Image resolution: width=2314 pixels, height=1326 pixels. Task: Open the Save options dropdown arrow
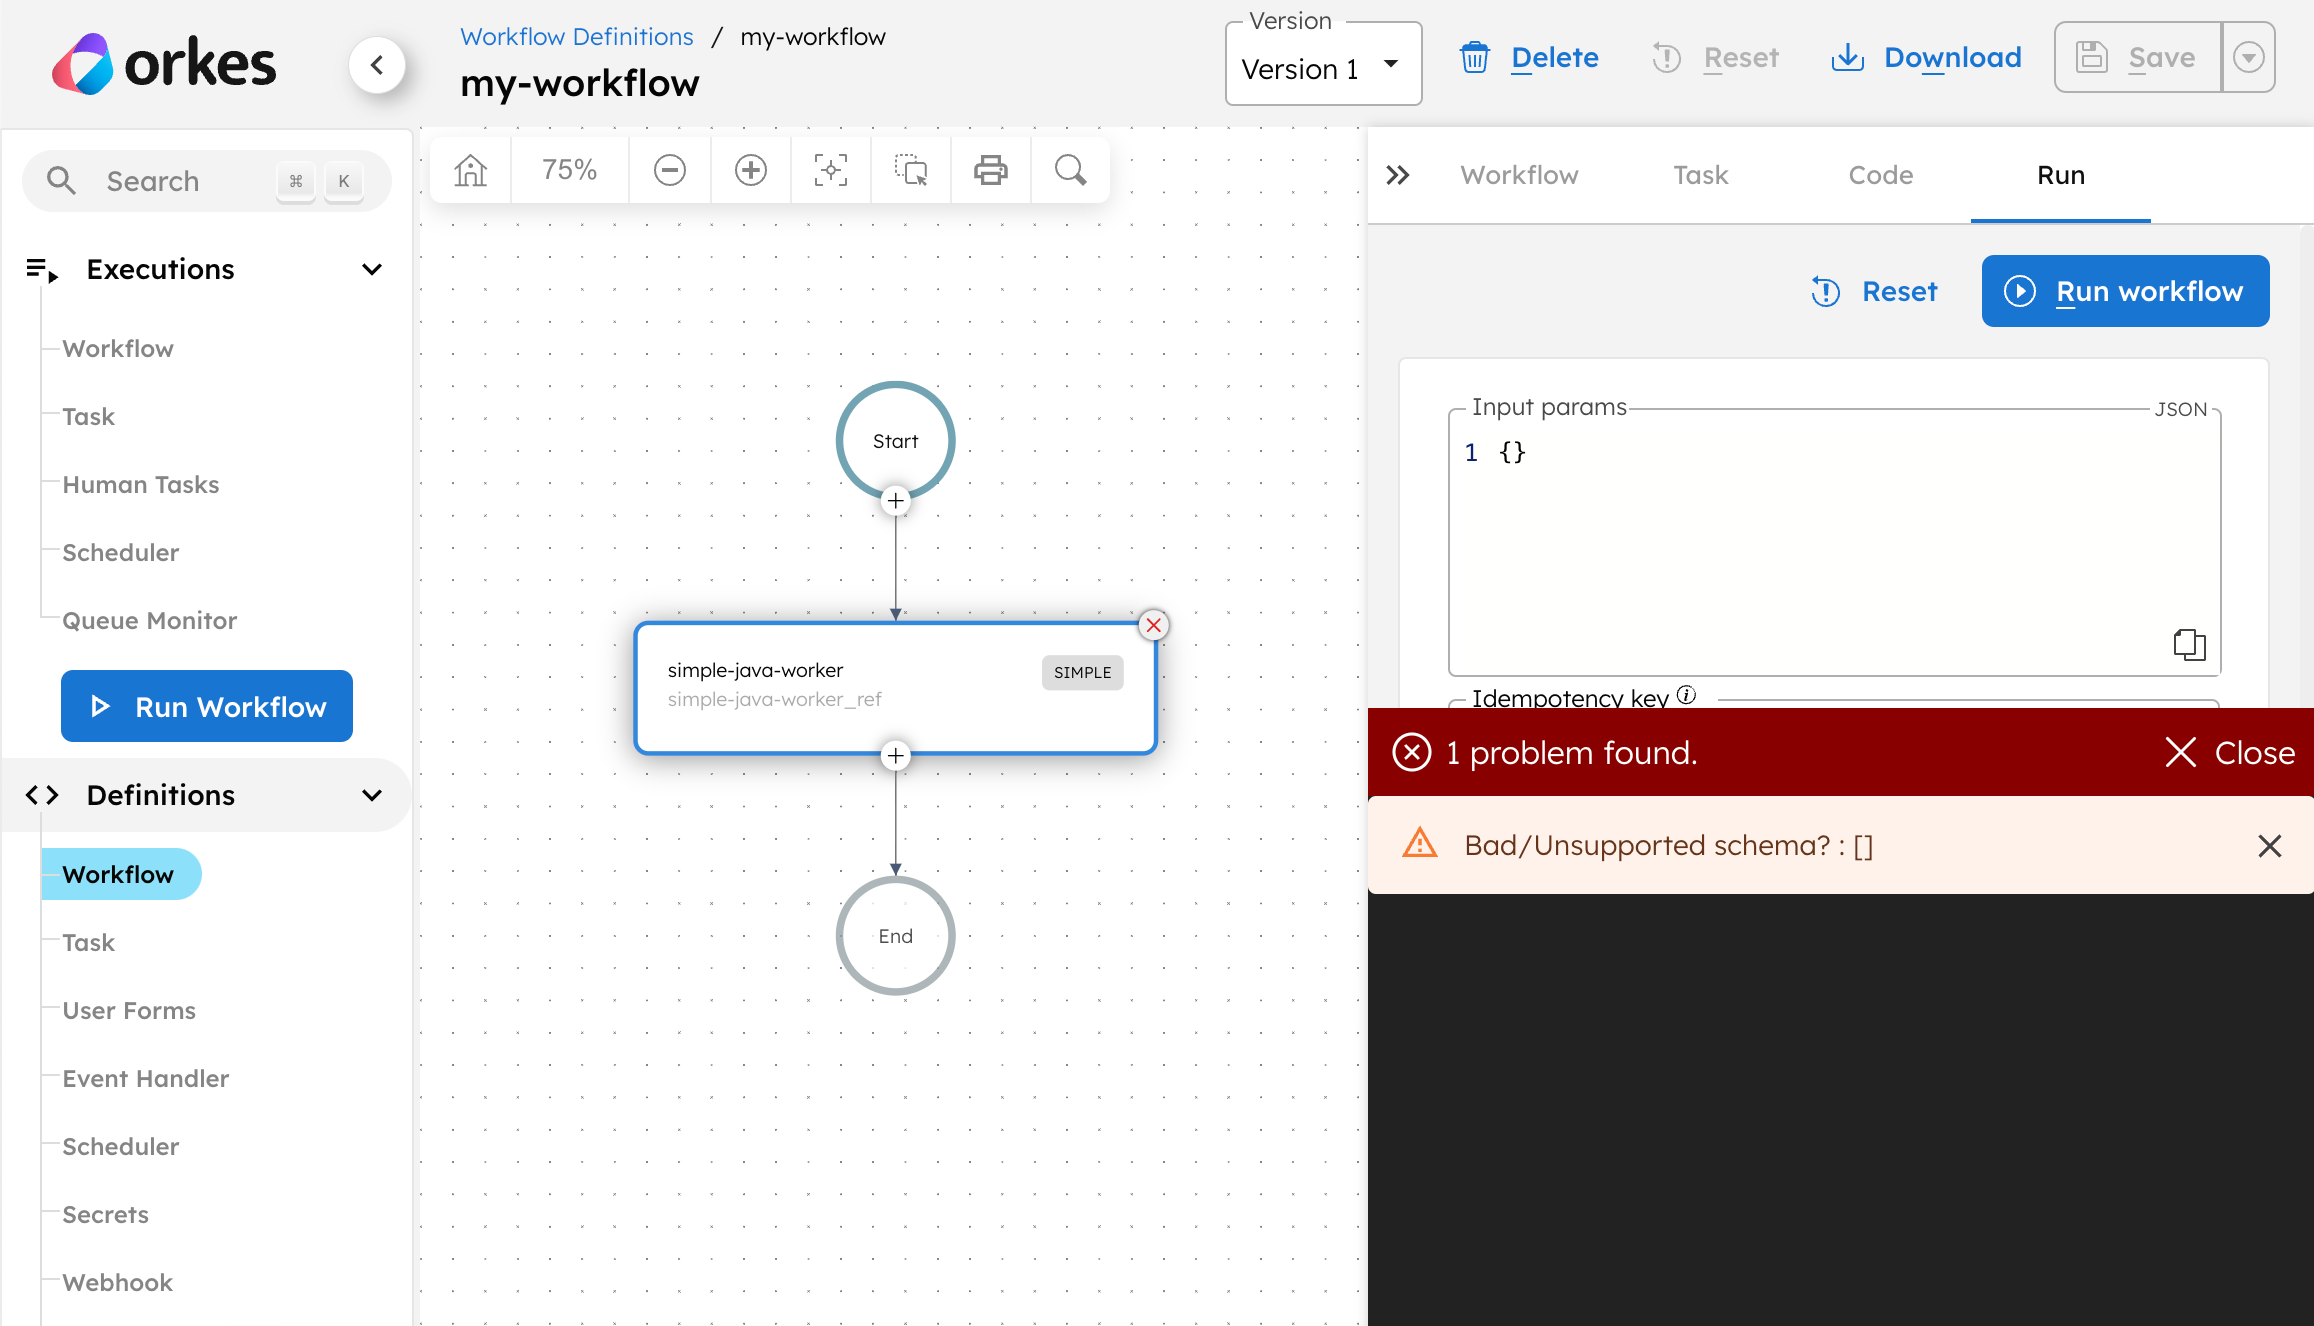(x=2249, y=58)
